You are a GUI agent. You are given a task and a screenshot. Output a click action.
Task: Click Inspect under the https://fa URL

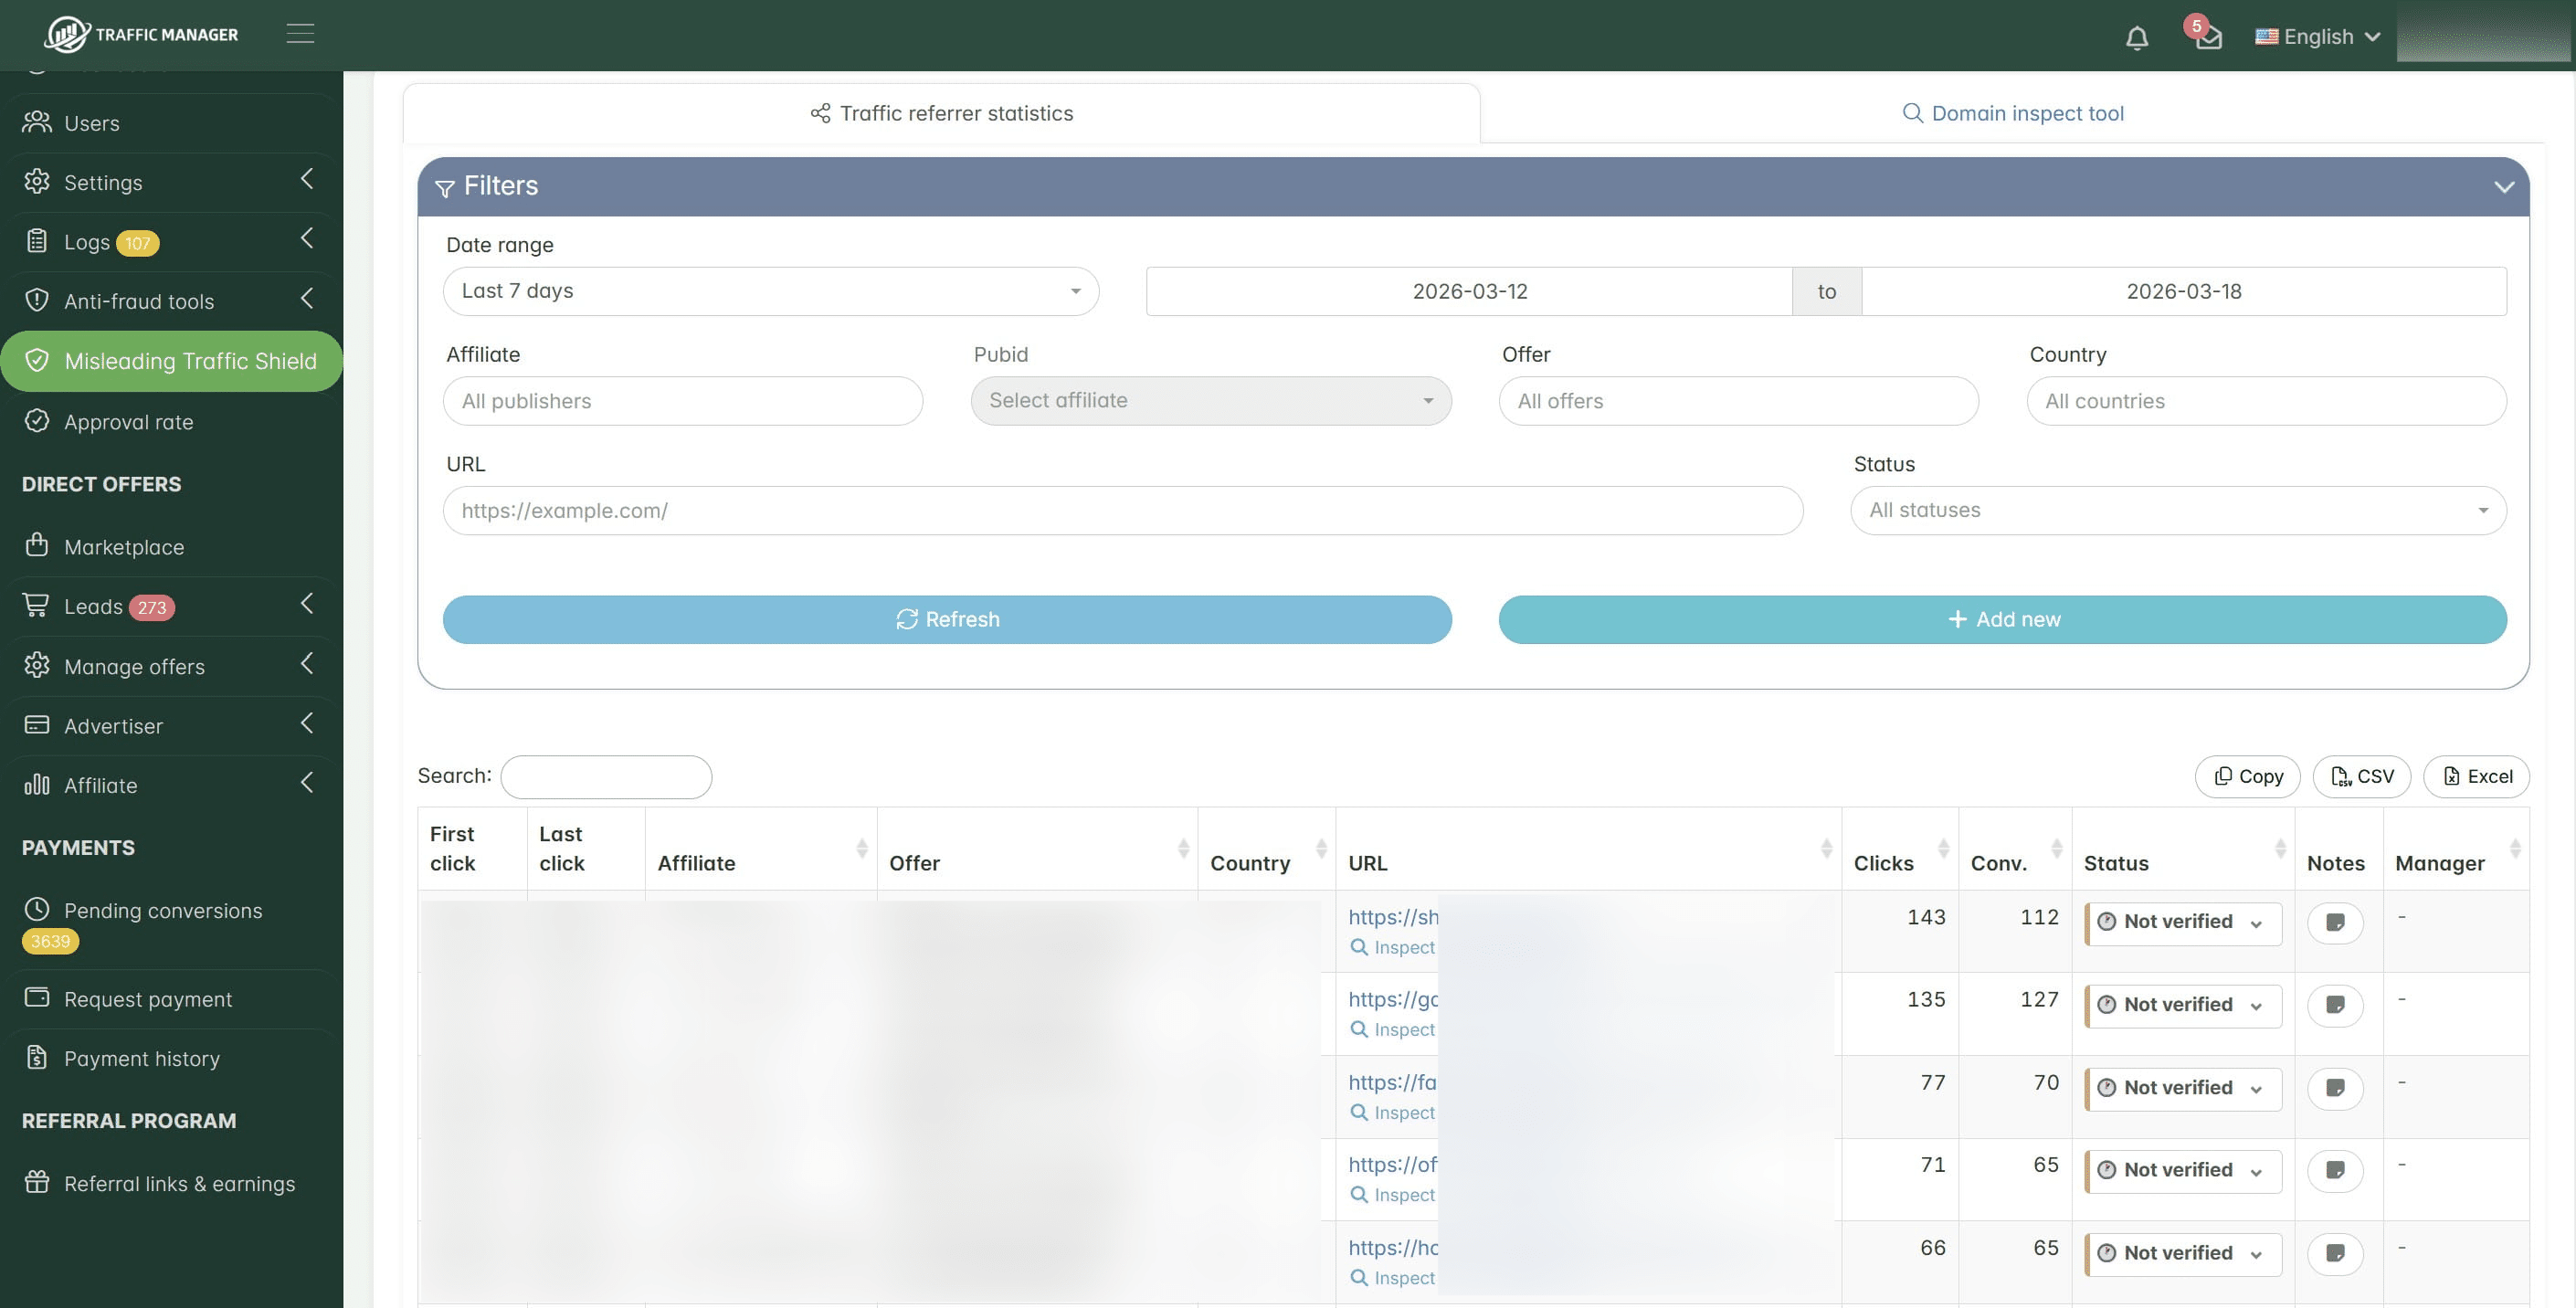[x=1392, y=1112]
